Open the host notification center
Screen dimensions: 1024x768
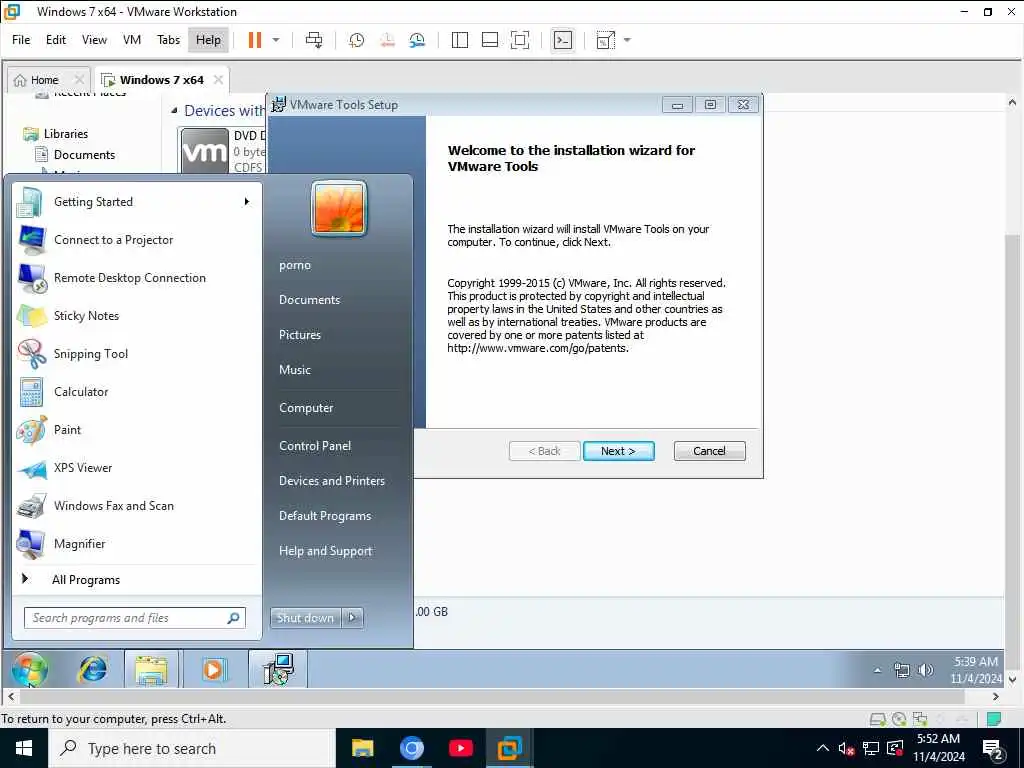click(x=993, y=749)
